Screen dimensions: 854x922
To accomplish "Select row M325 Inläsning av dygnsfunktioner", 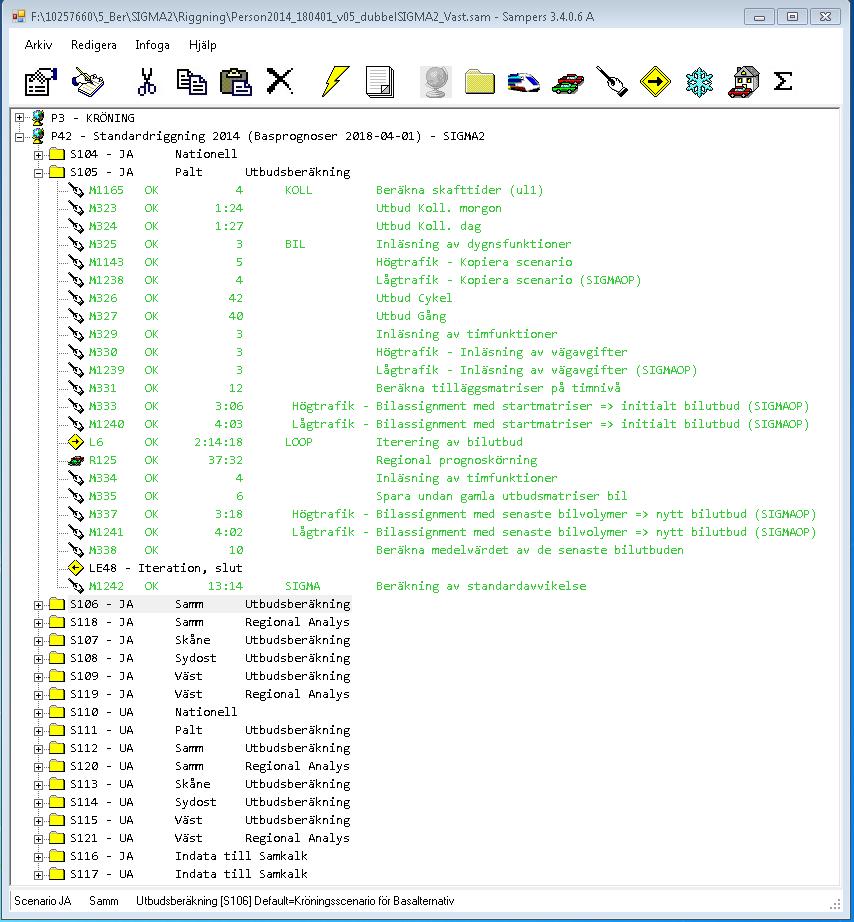I will [x=329, y=244].
